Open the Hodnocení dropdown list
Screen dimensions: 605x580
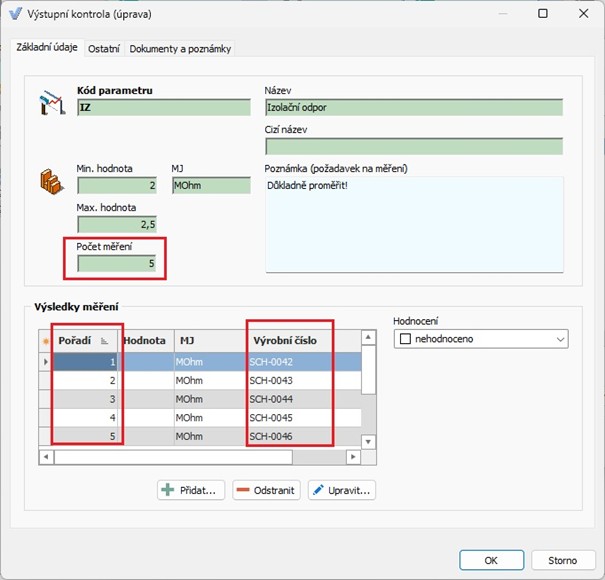[560, 339]
